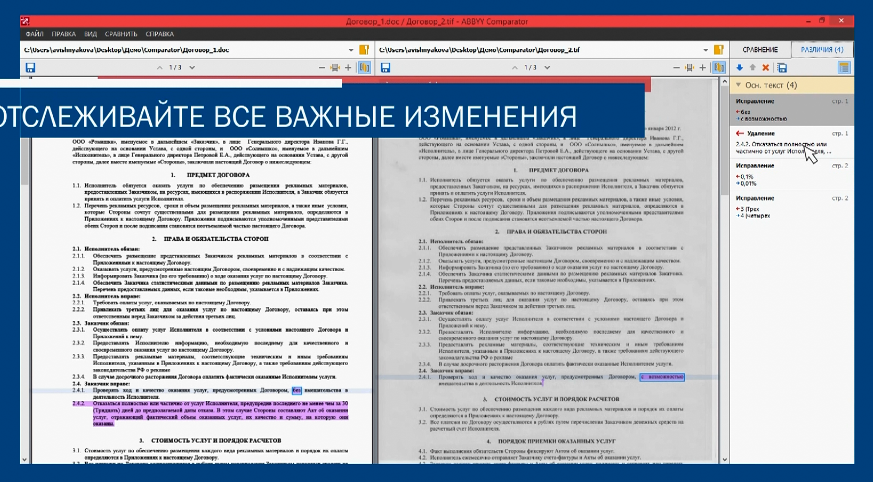Open the ВИД menu
873x482 pixels.
tap(91, 34)
